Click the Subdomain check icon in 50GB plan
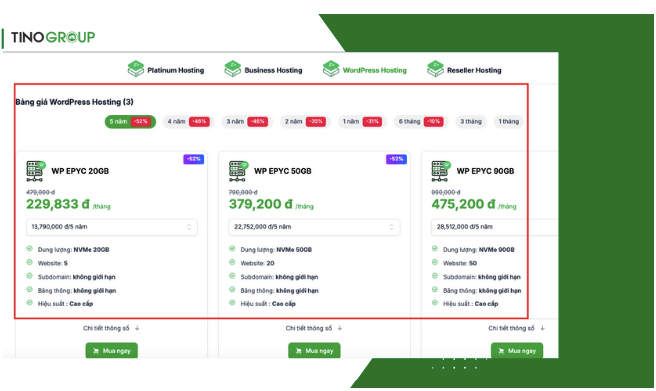Screen dimensions: 656x391 point(232,276)
